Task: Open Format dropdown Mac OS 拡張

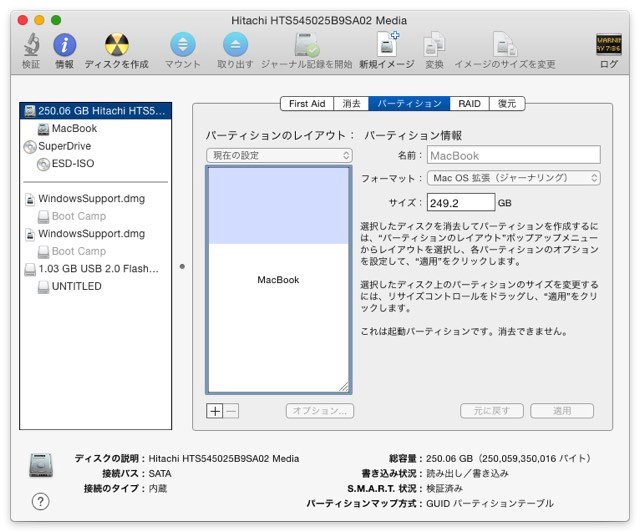Action: coord(514,178)
